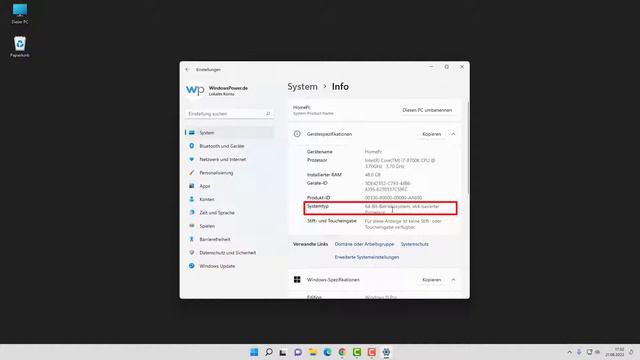Click the back arrow in Einstellungen window
Viewport: 640px width, 360px height.
(187, 69)
